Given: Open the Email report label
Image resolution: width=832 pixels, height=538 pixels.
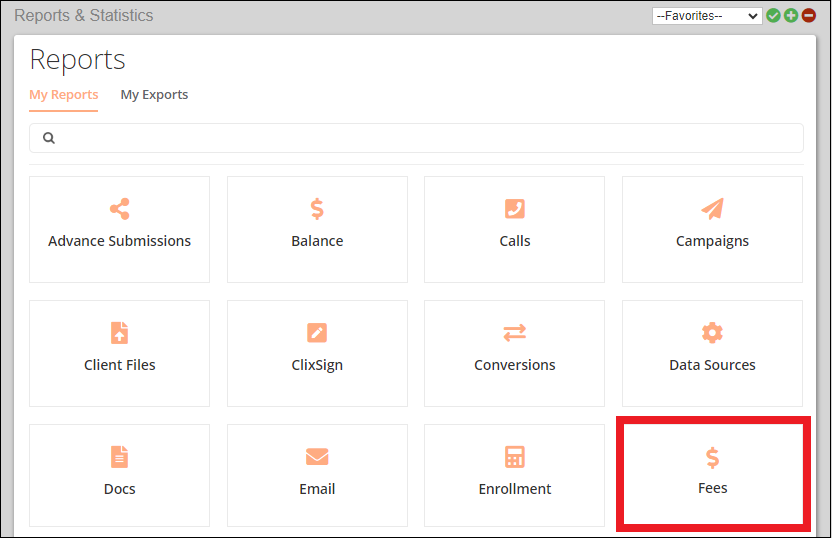Looking at the screenshot, I should (x=317, y=489).
